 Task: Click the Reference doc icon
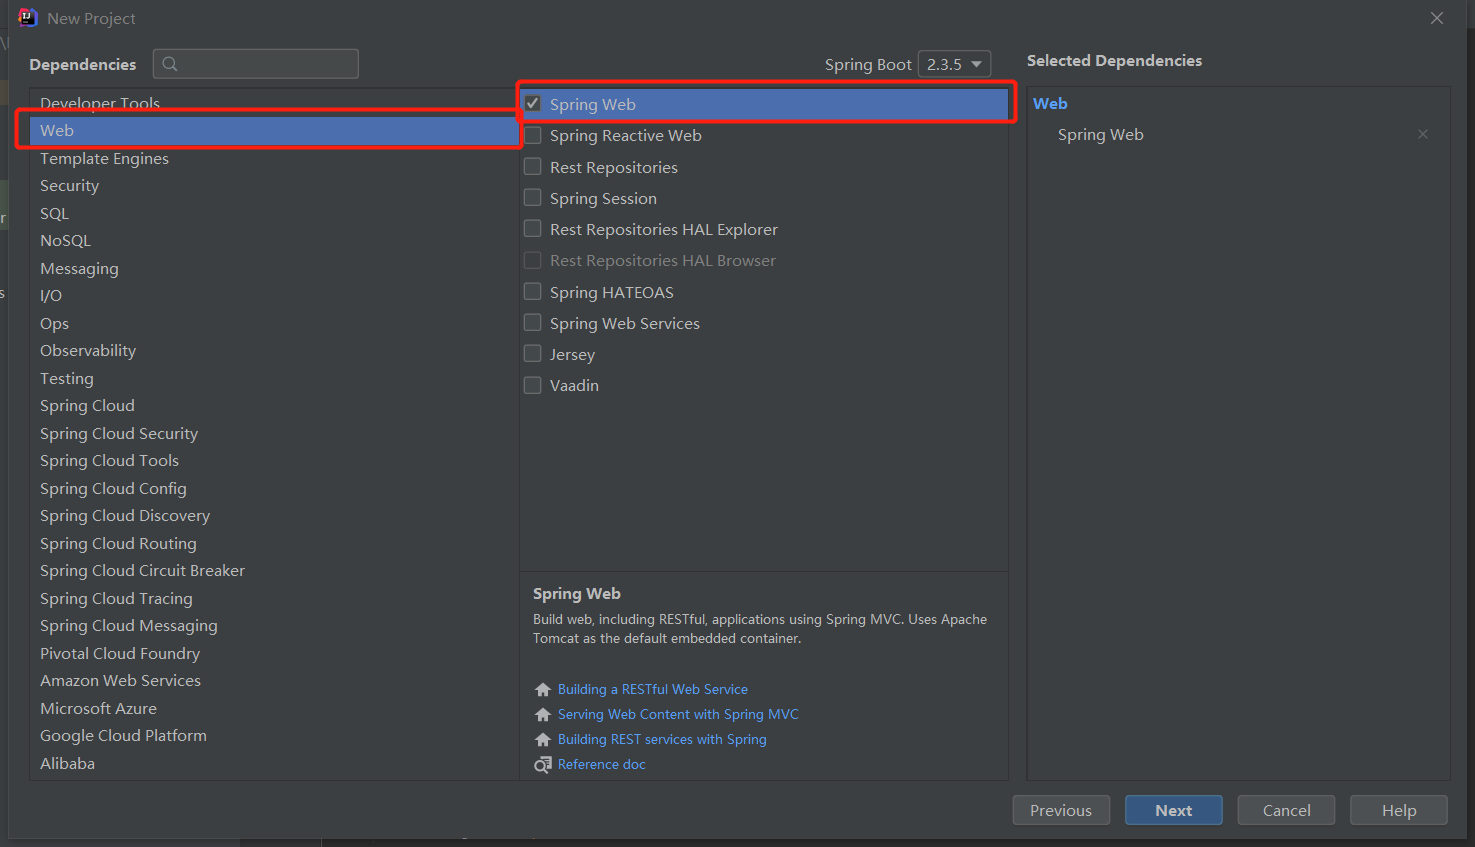coord(543,765)
